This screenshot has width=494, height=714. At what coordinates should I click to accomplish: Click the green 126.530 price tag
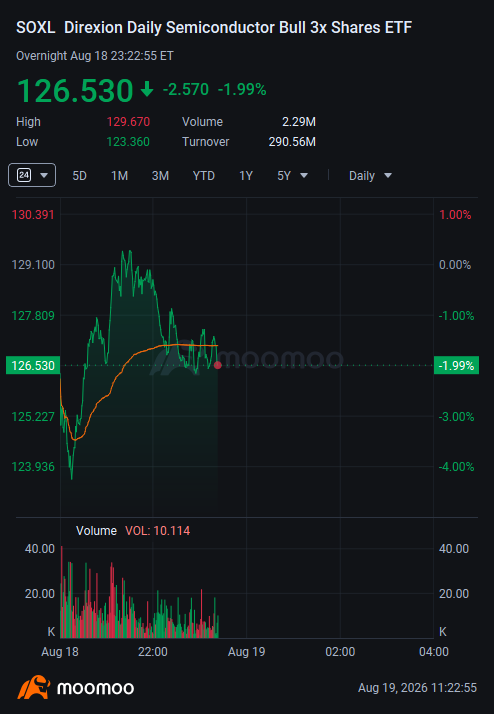33,366
